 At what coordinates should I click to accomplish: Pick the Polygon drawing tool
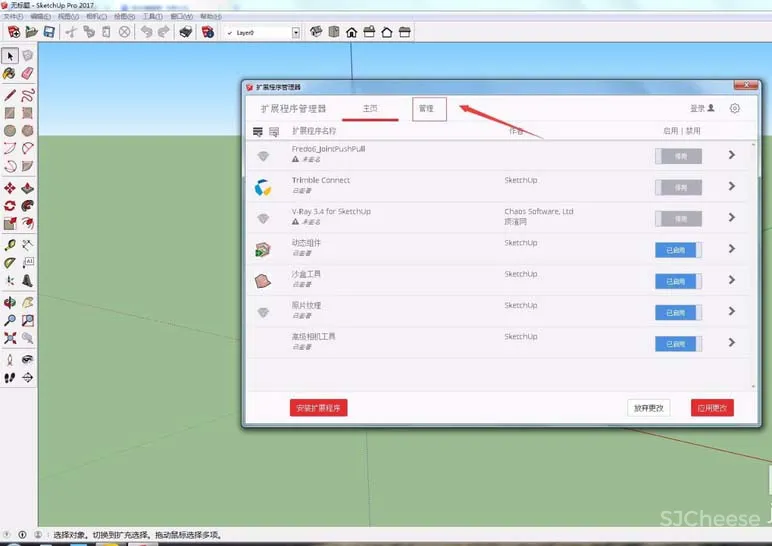point(28,130)
